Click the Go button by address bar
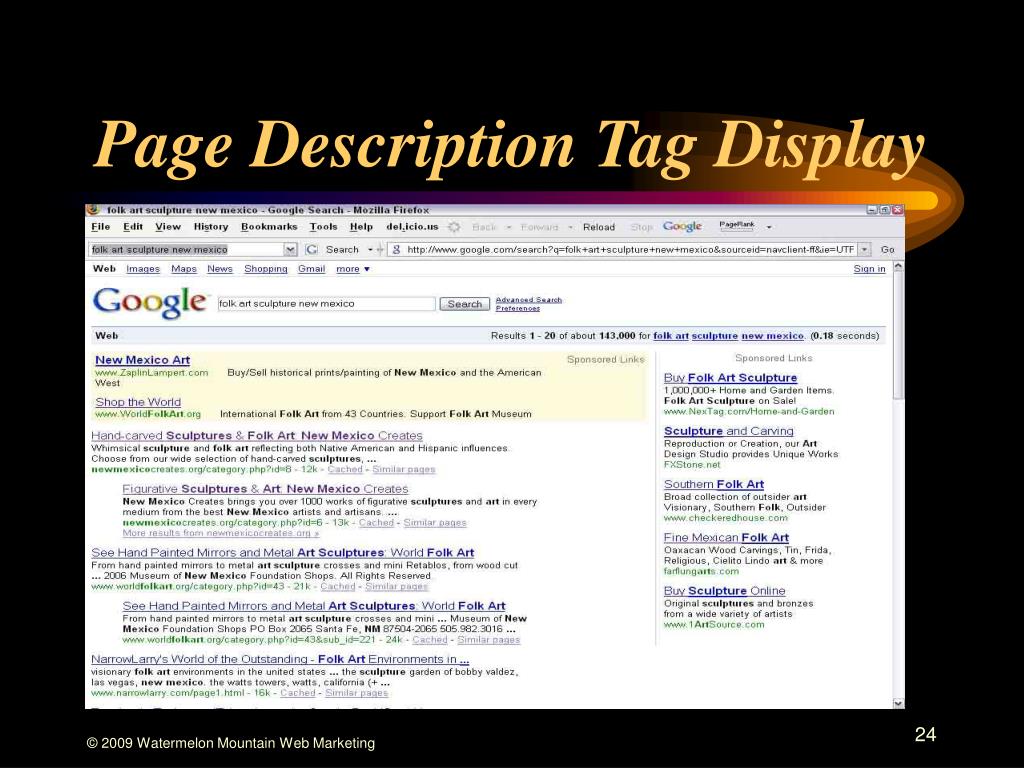The height and width of the screenshot is (768, 1024). 887,249
